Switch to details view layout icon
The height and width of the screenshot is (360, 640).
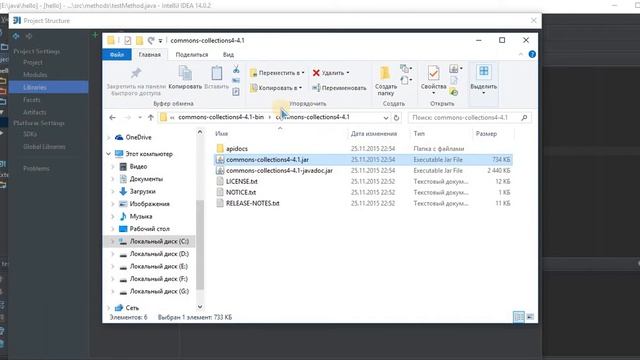[x=519, y=317]
